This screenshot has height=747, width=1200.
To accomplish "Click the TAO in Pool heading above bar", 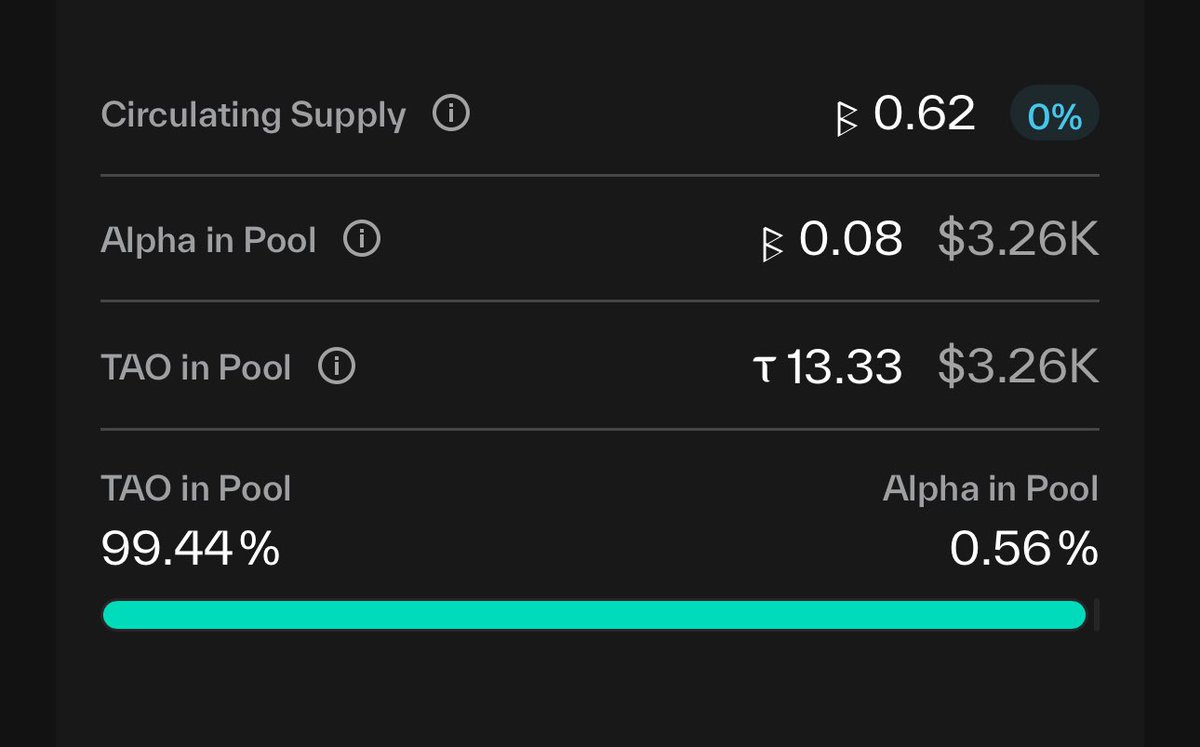I will tap(196, 488).
